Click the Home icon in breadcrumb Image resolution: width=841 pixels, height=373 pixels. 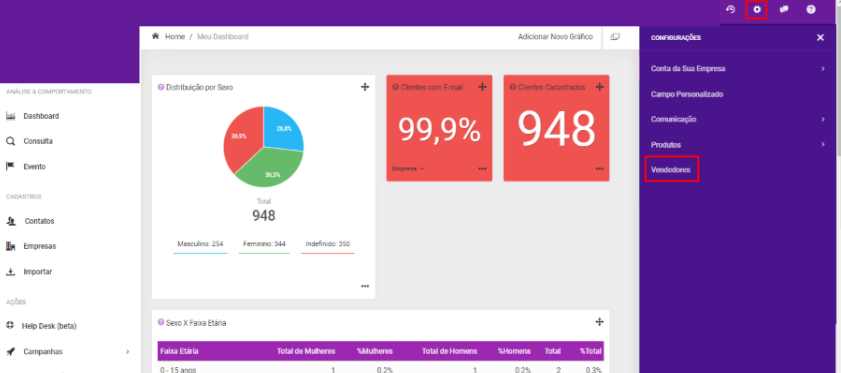pos(156,36)
